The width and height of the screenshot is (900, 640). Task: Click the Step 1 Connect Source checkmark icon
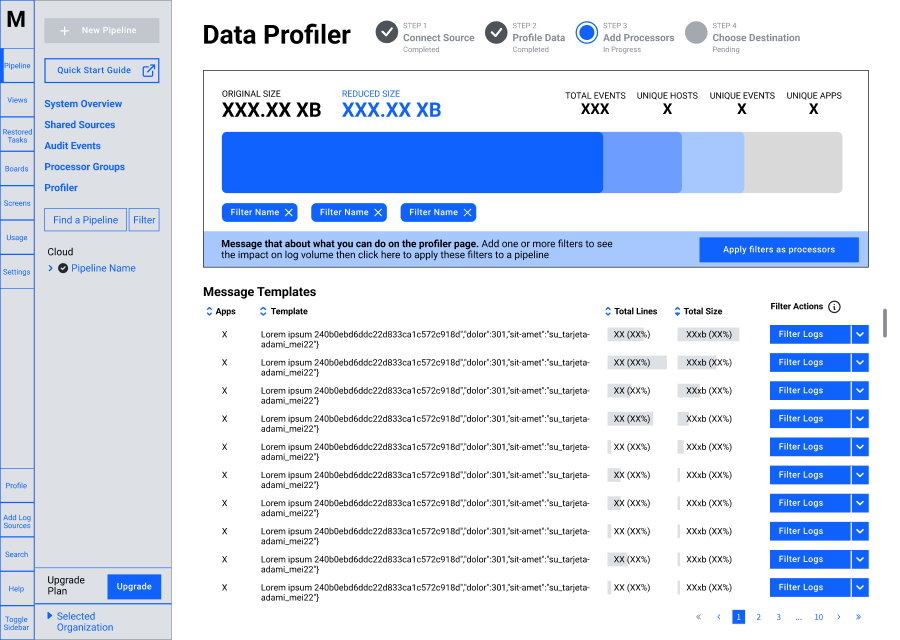pyautogui.click(x=387, y=33)
